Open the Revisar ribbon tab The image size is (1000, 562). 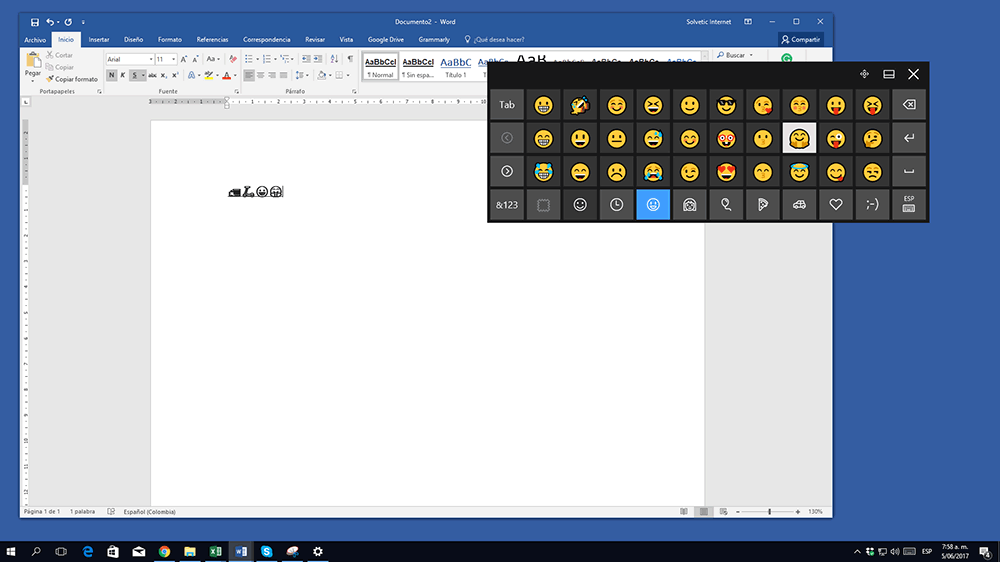(314, 40)
